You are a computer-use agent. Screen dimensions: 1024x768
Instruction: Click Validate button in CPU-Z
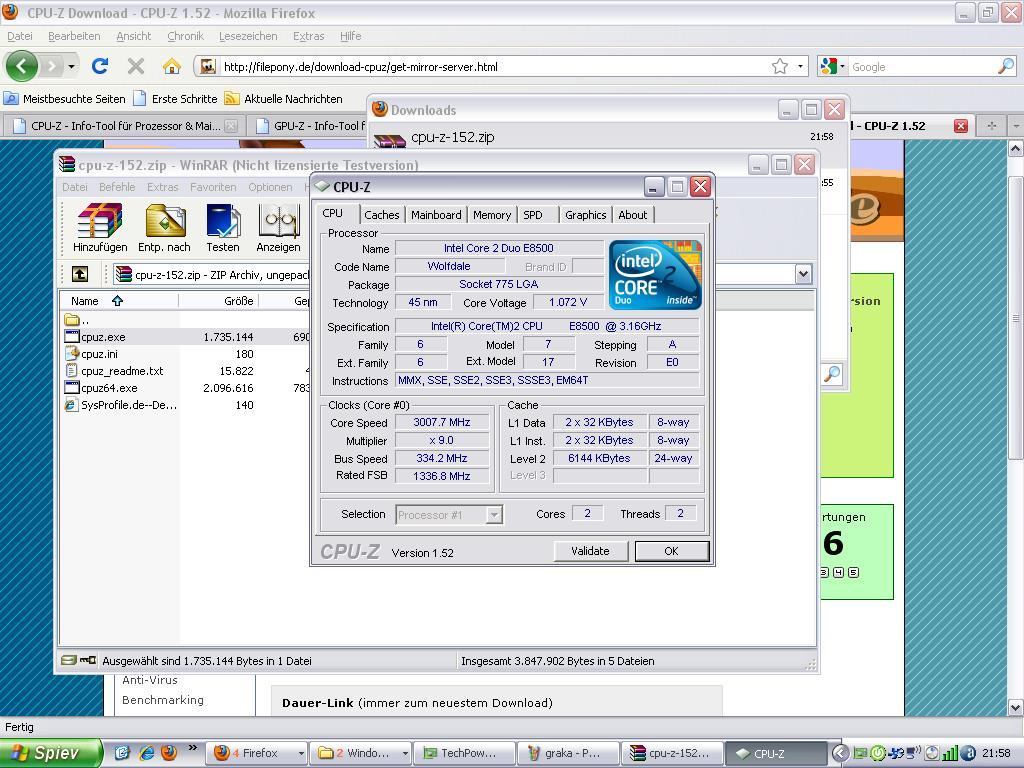pos(590,551)
